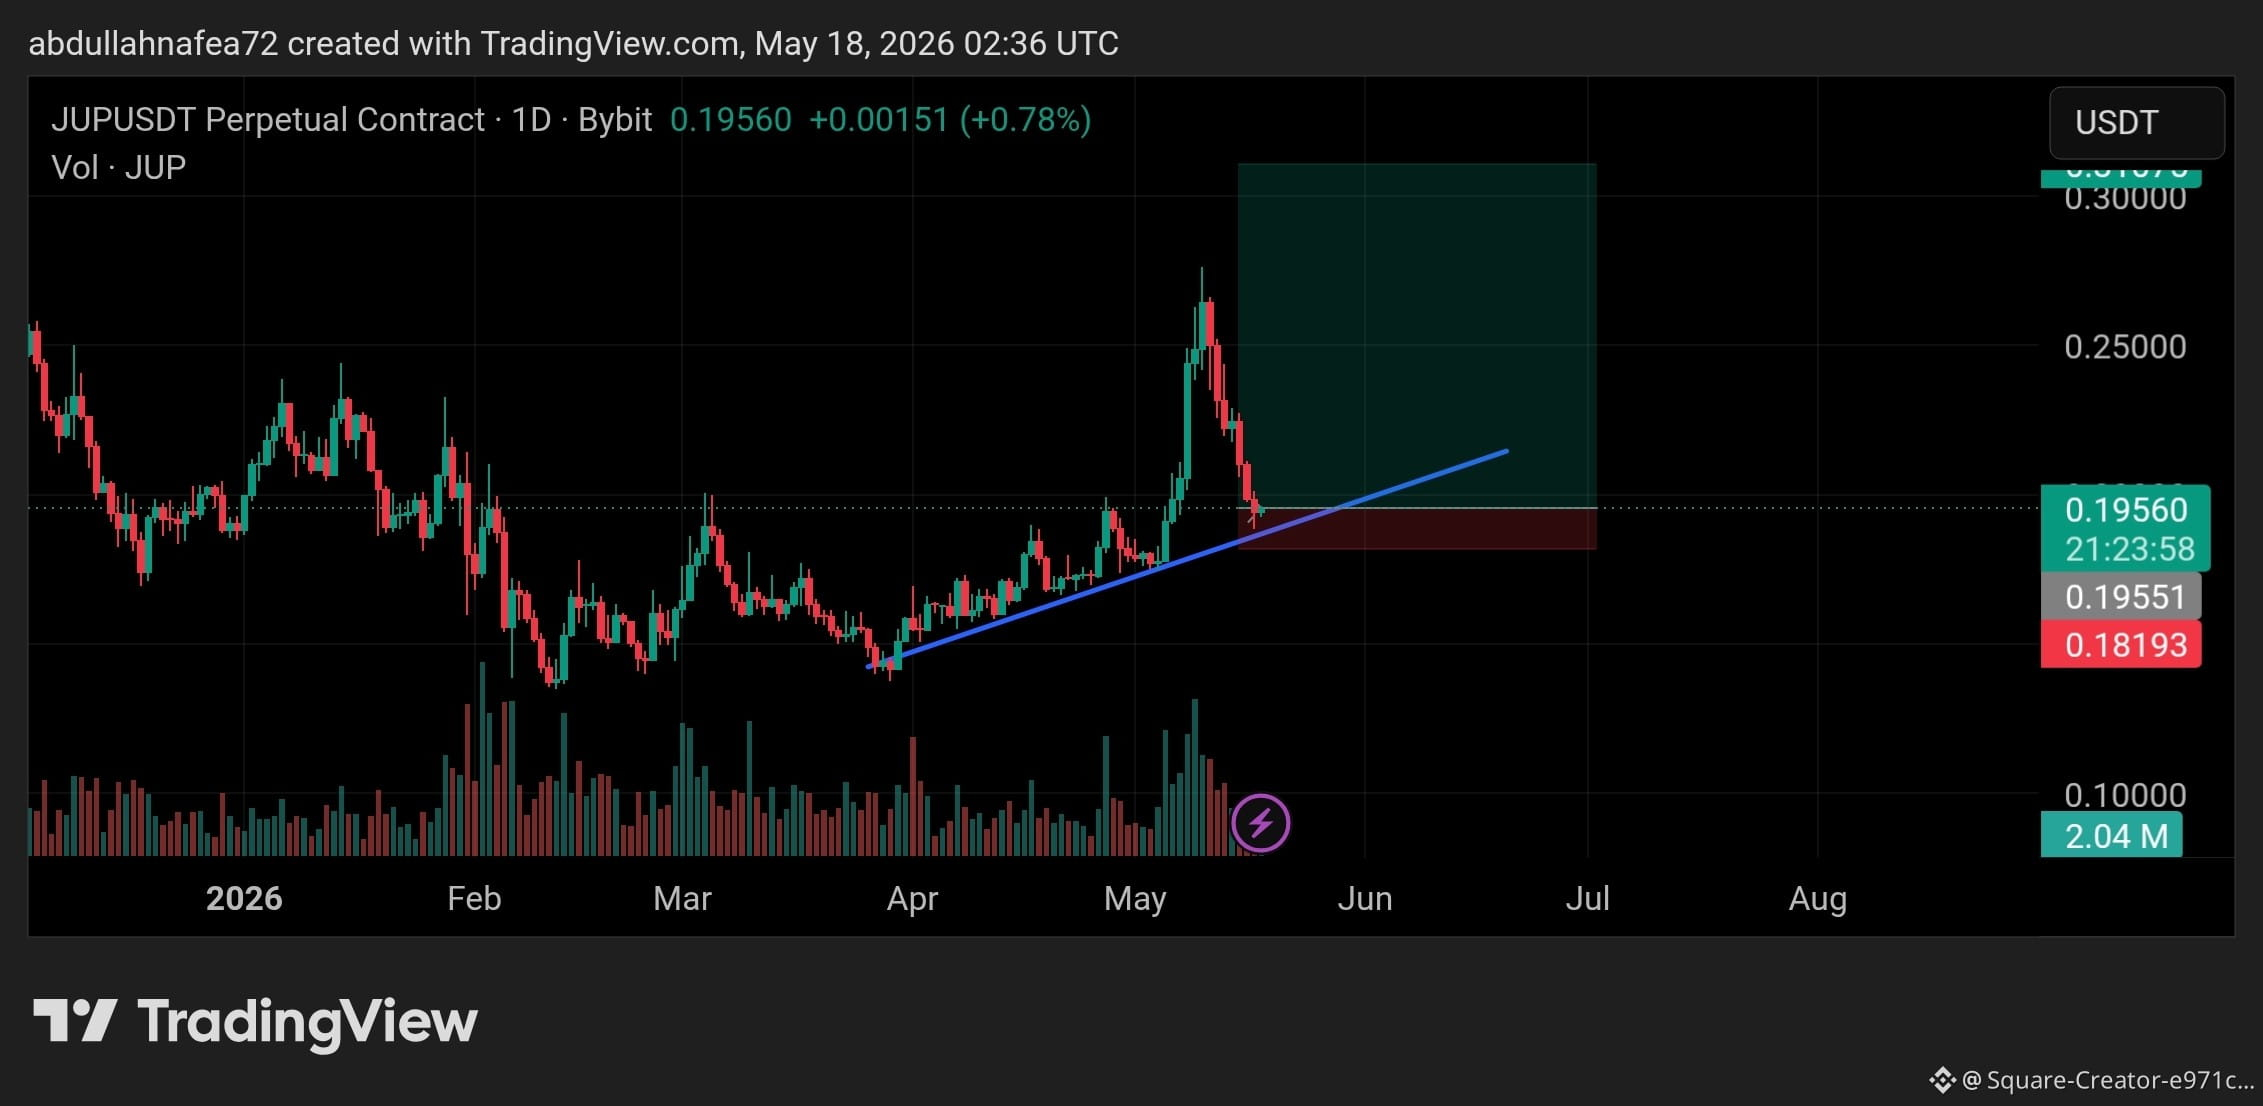This screenshot has width=2263, height=1106.
Task: Click the Jul label on time axis
Action: point(1588,898)
